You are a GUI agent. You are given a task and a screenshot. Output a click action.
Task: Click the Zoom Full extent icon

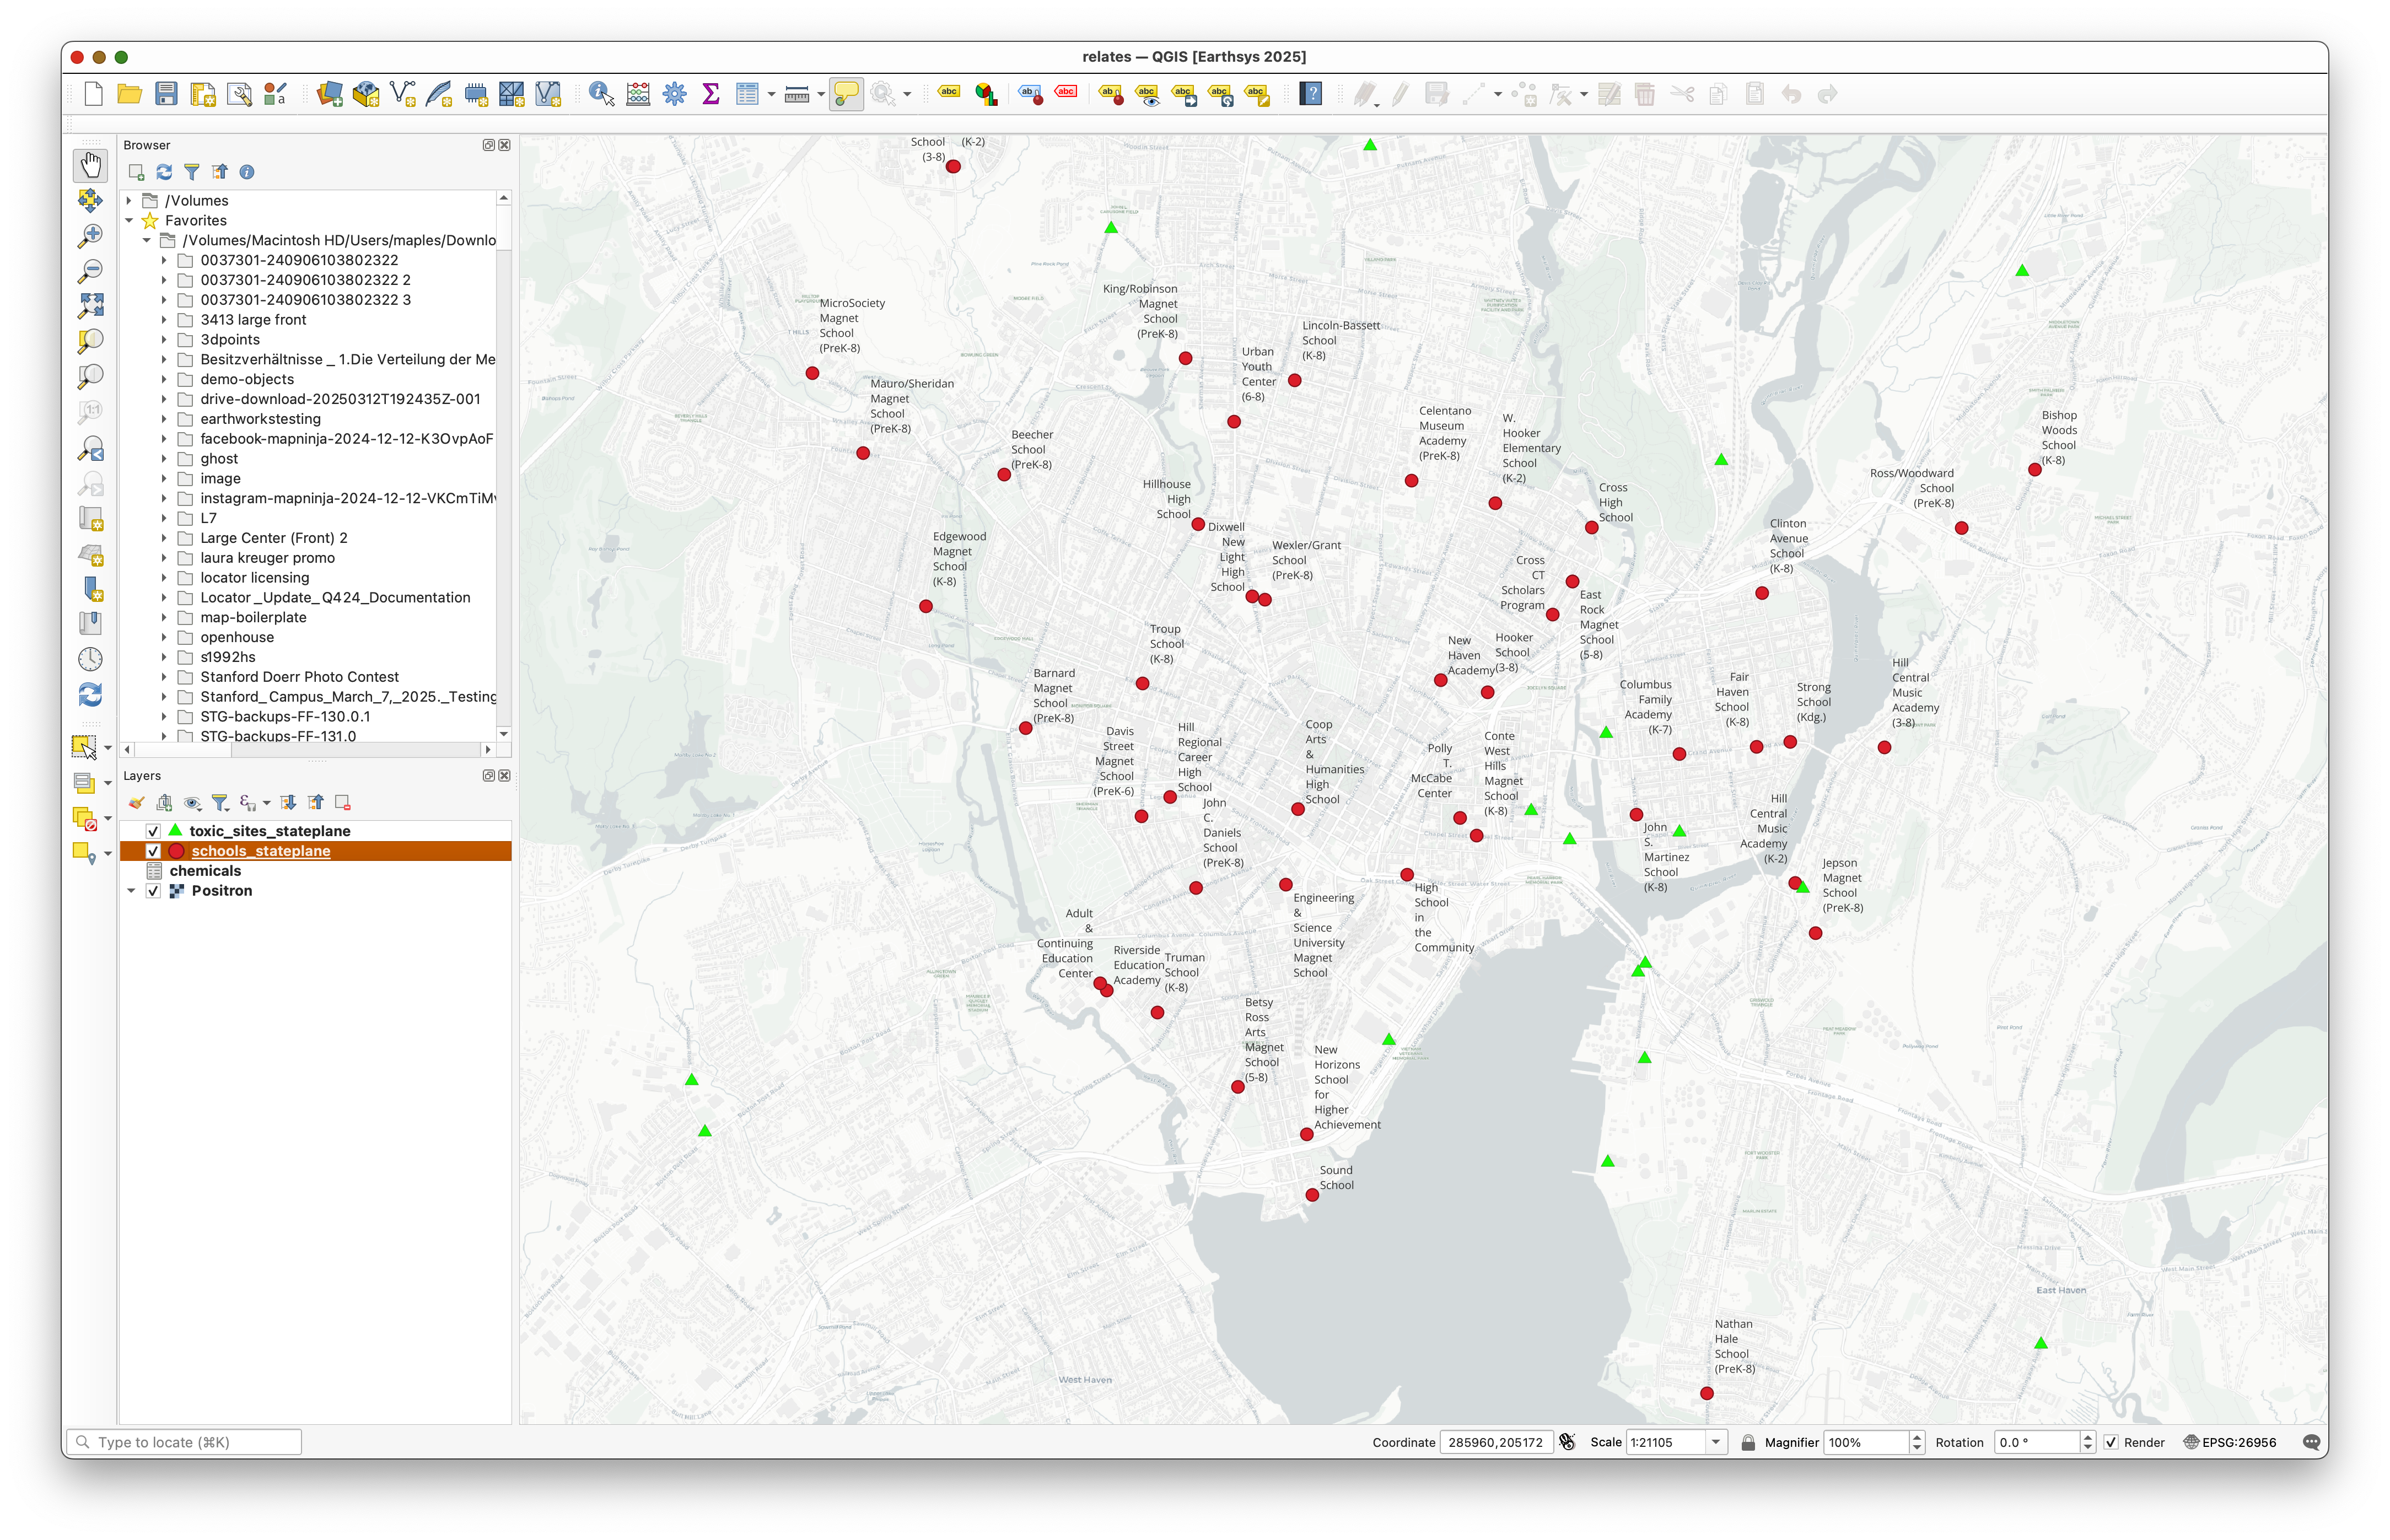[90, 305]
